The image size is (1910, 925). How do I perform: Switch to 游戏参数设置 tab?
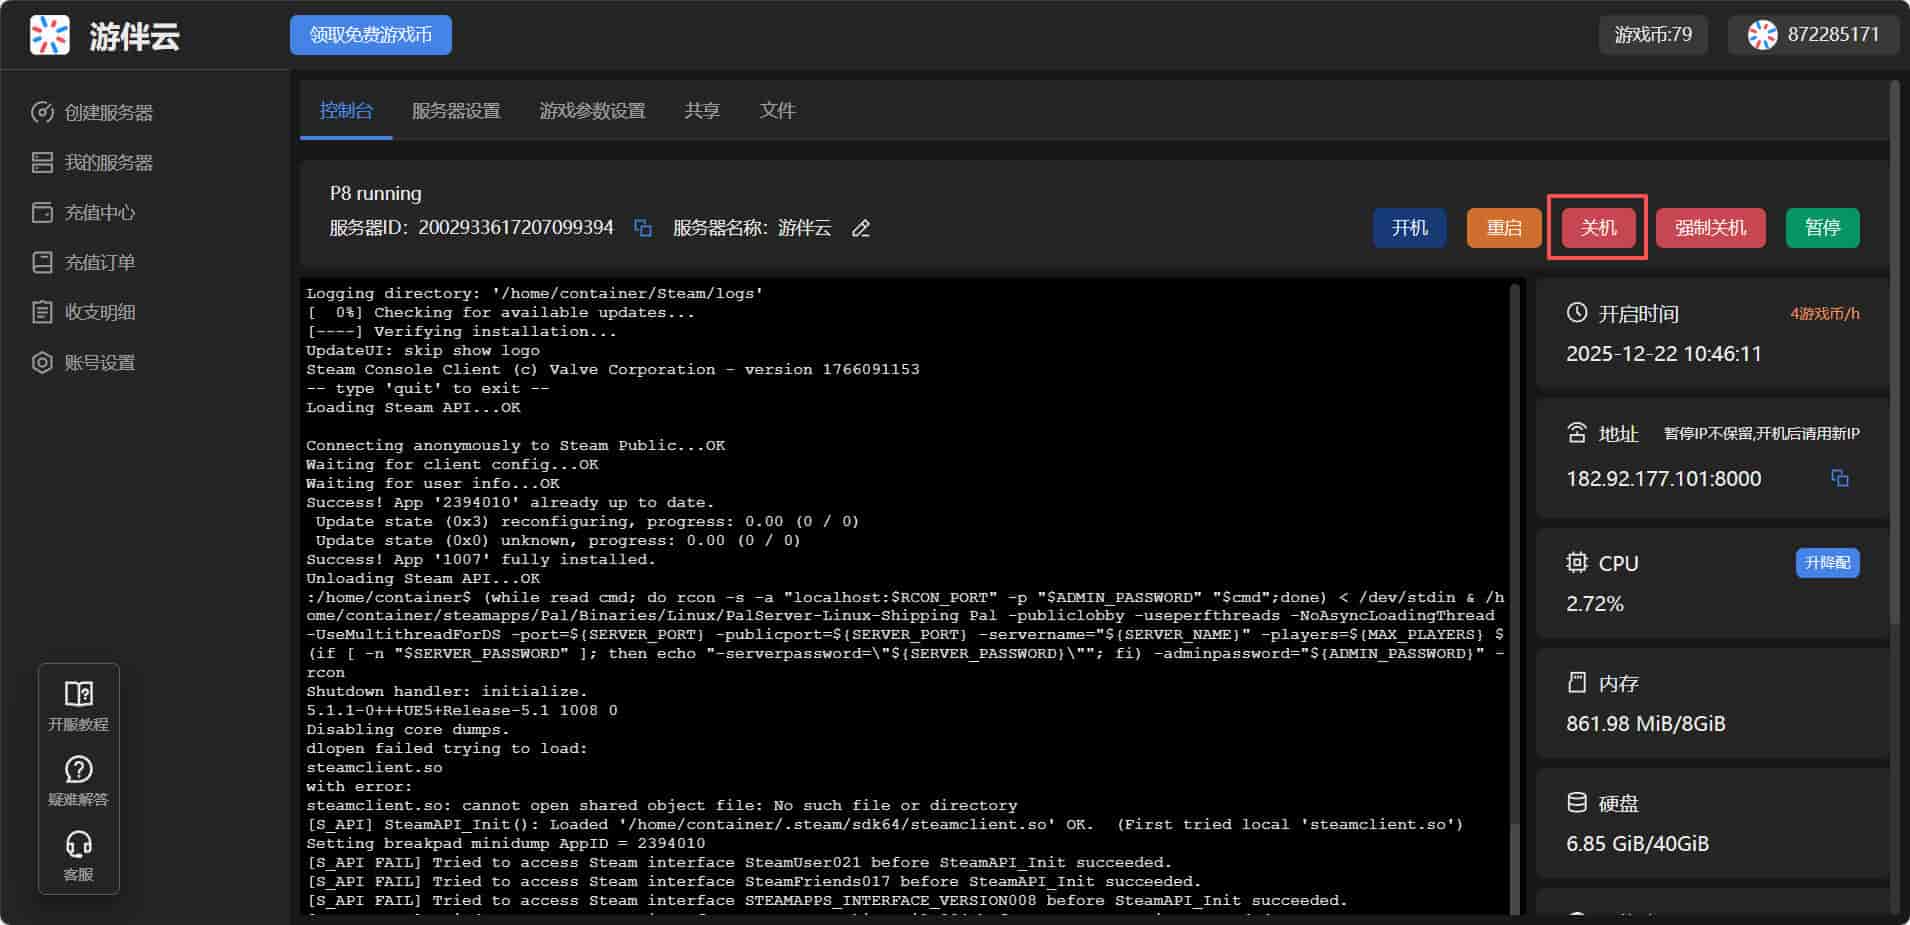(x=592, y=111)
